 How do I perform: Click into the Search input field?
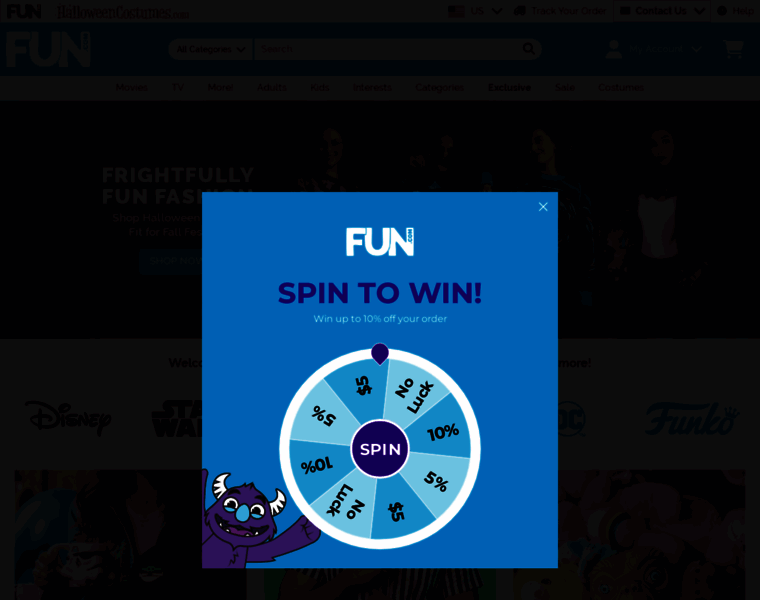point(388,49)
